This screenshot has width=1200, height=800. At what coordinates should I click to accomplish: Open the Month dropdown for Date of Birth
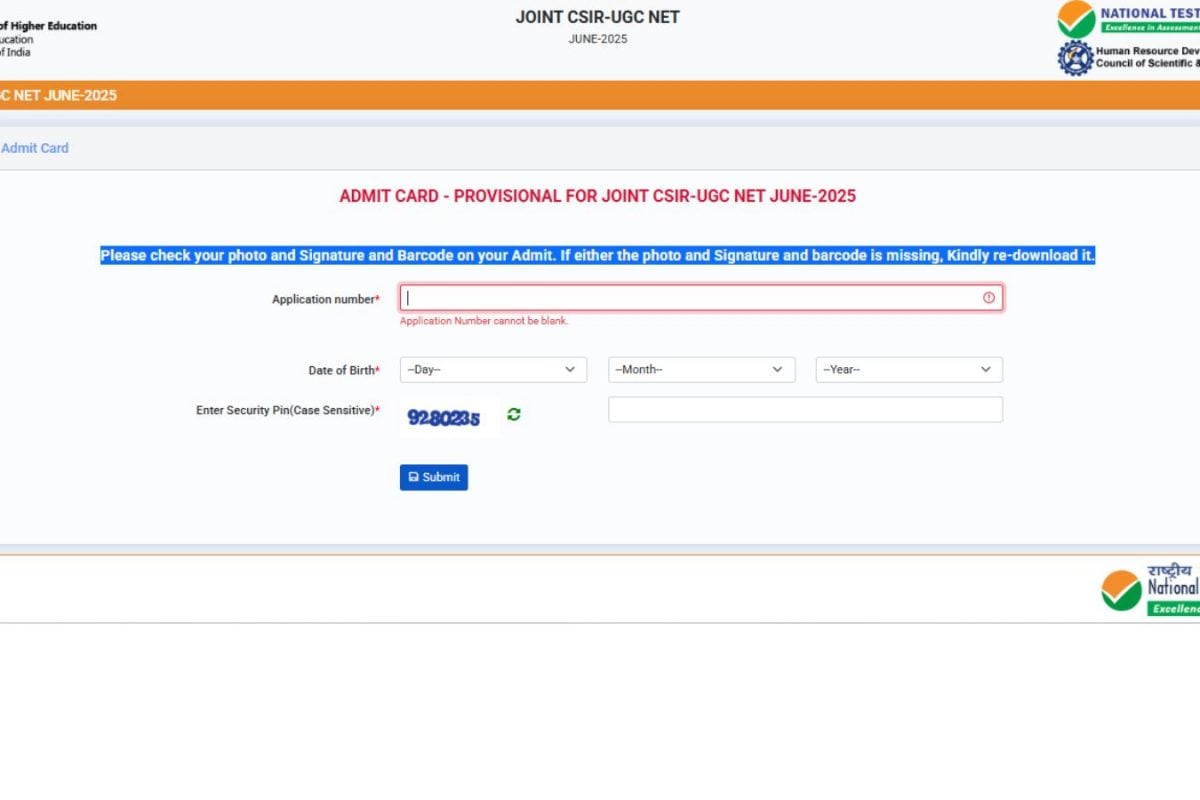[701, 370]
